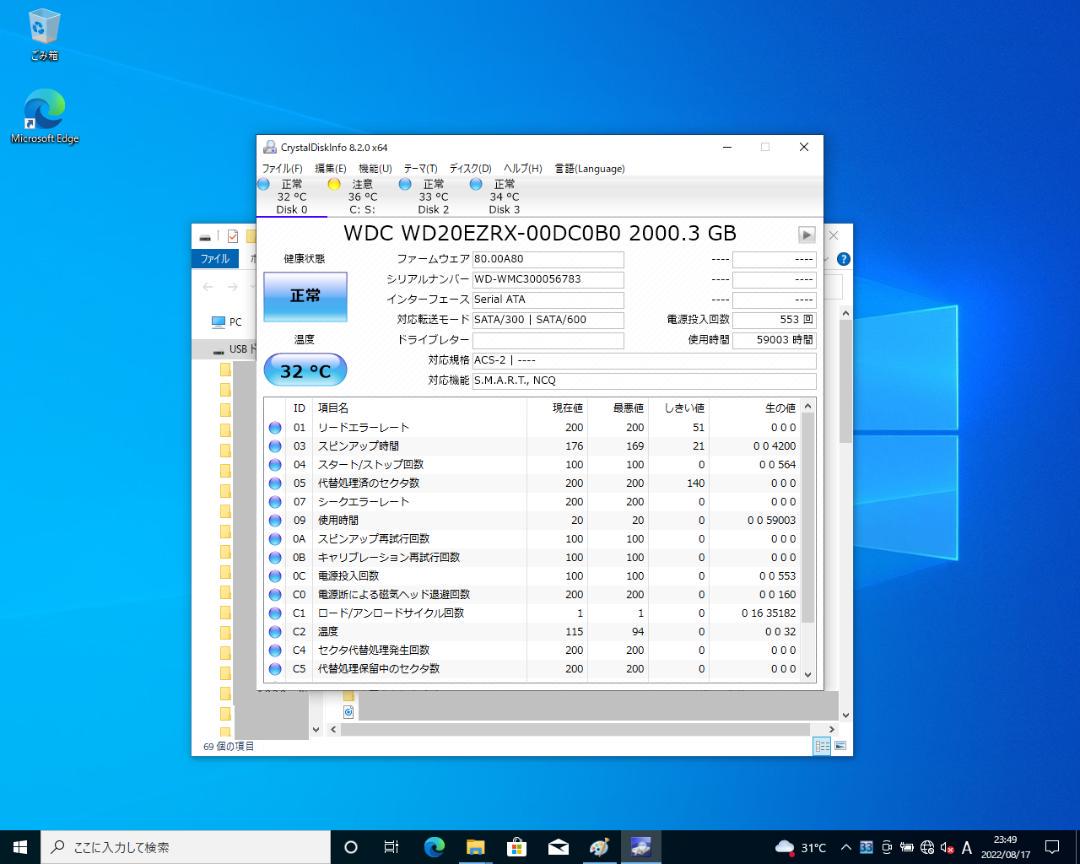Click transfer mode field SATA/300 | SATA/600
The height and width of the screenshot is (864, 1080).
pyautogui.click(x=548, y=320)
